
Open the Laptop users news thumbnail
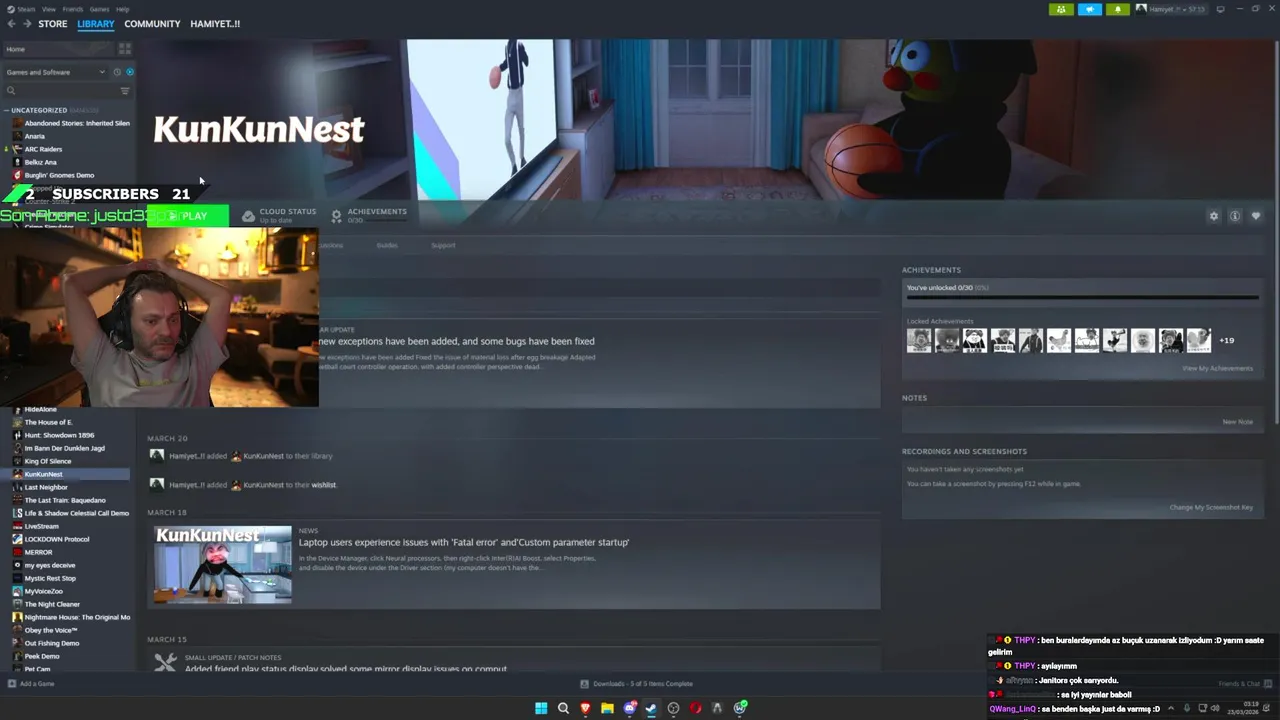(223, 565)
